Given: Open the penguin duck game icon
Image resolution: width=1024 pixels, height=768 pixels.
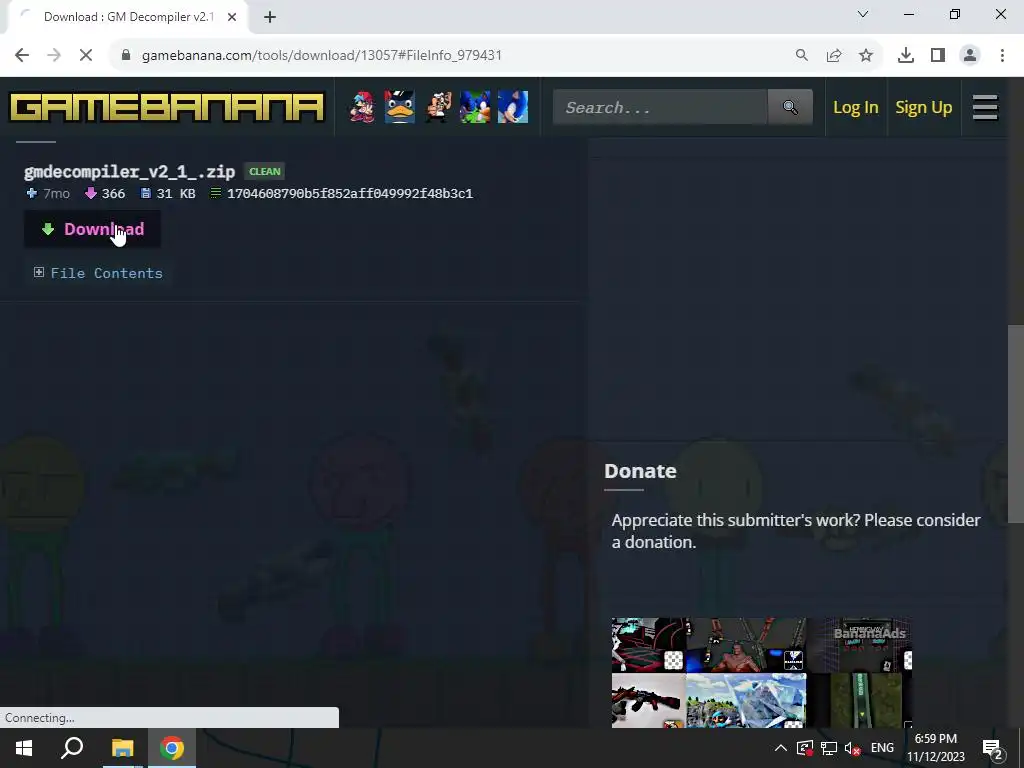Looking at the screenshot, I should pos(399,107).
